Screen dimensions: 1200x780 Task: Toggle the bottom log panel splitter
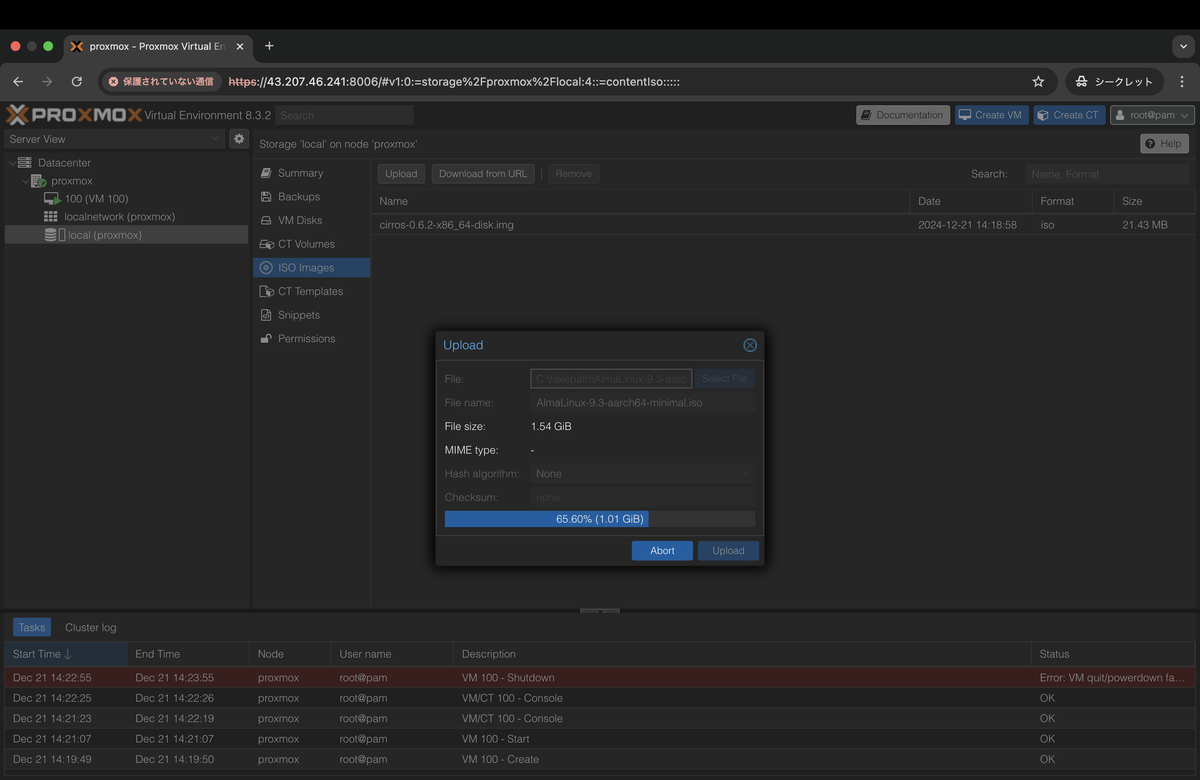[x=600, y=610]
